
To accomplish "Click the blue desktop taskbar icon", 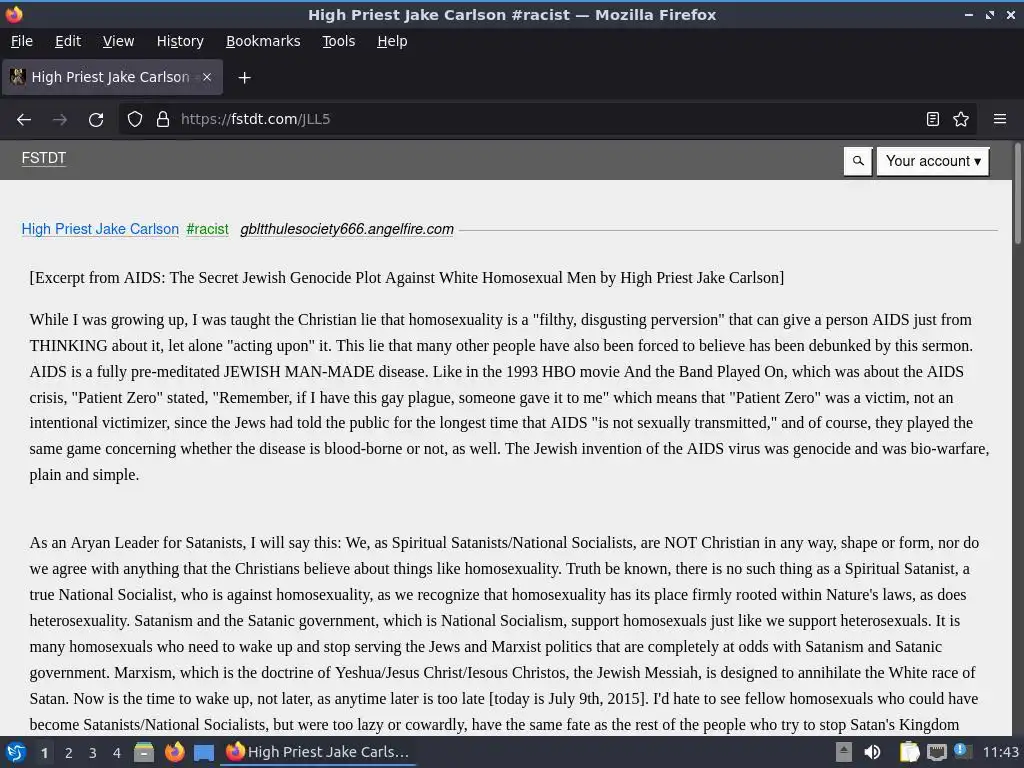I will (204, 753).
